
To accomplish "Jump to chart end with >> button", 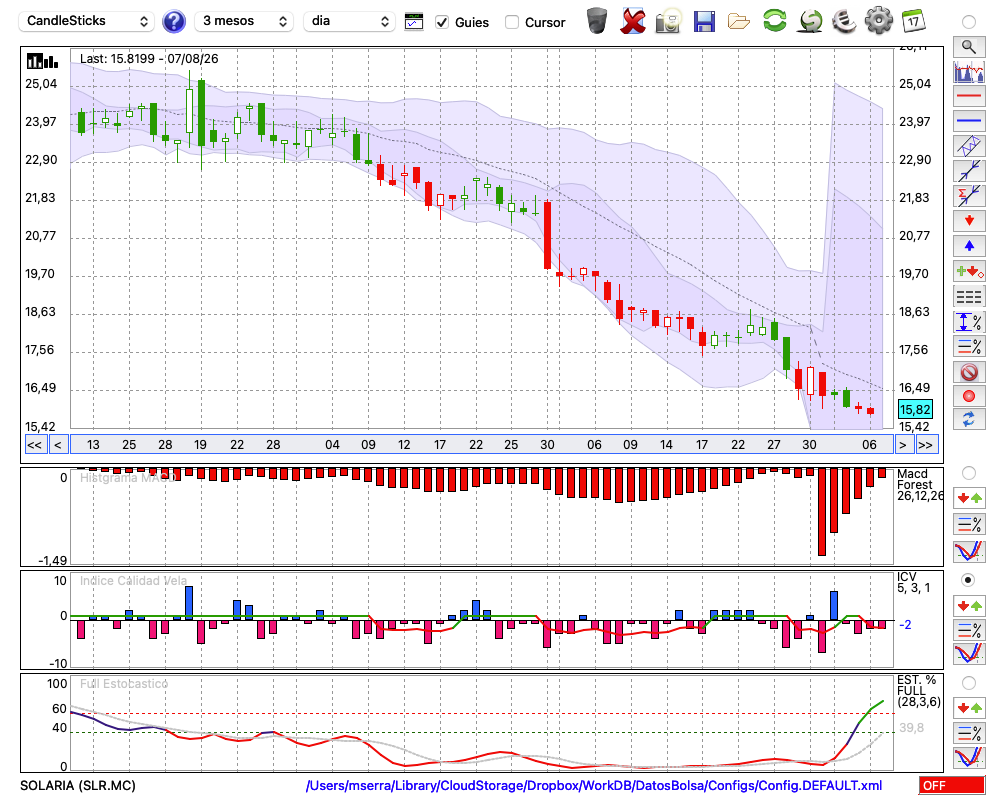I will pos(925,445).
